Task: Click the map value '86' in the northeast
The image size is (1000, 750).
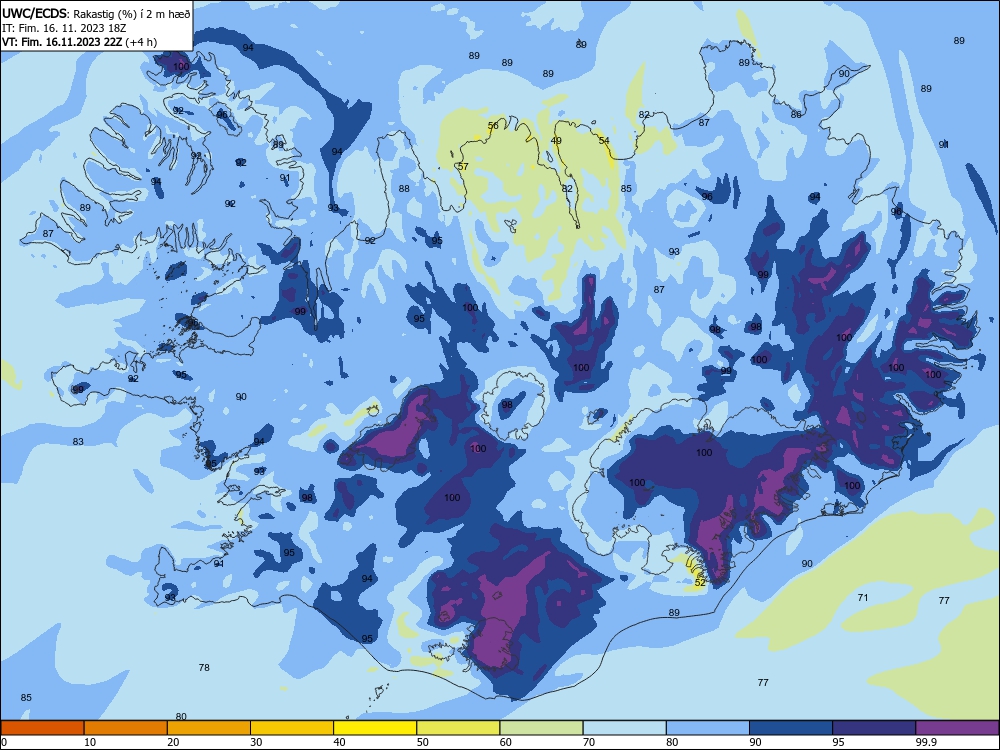Action: click(796, 115)
